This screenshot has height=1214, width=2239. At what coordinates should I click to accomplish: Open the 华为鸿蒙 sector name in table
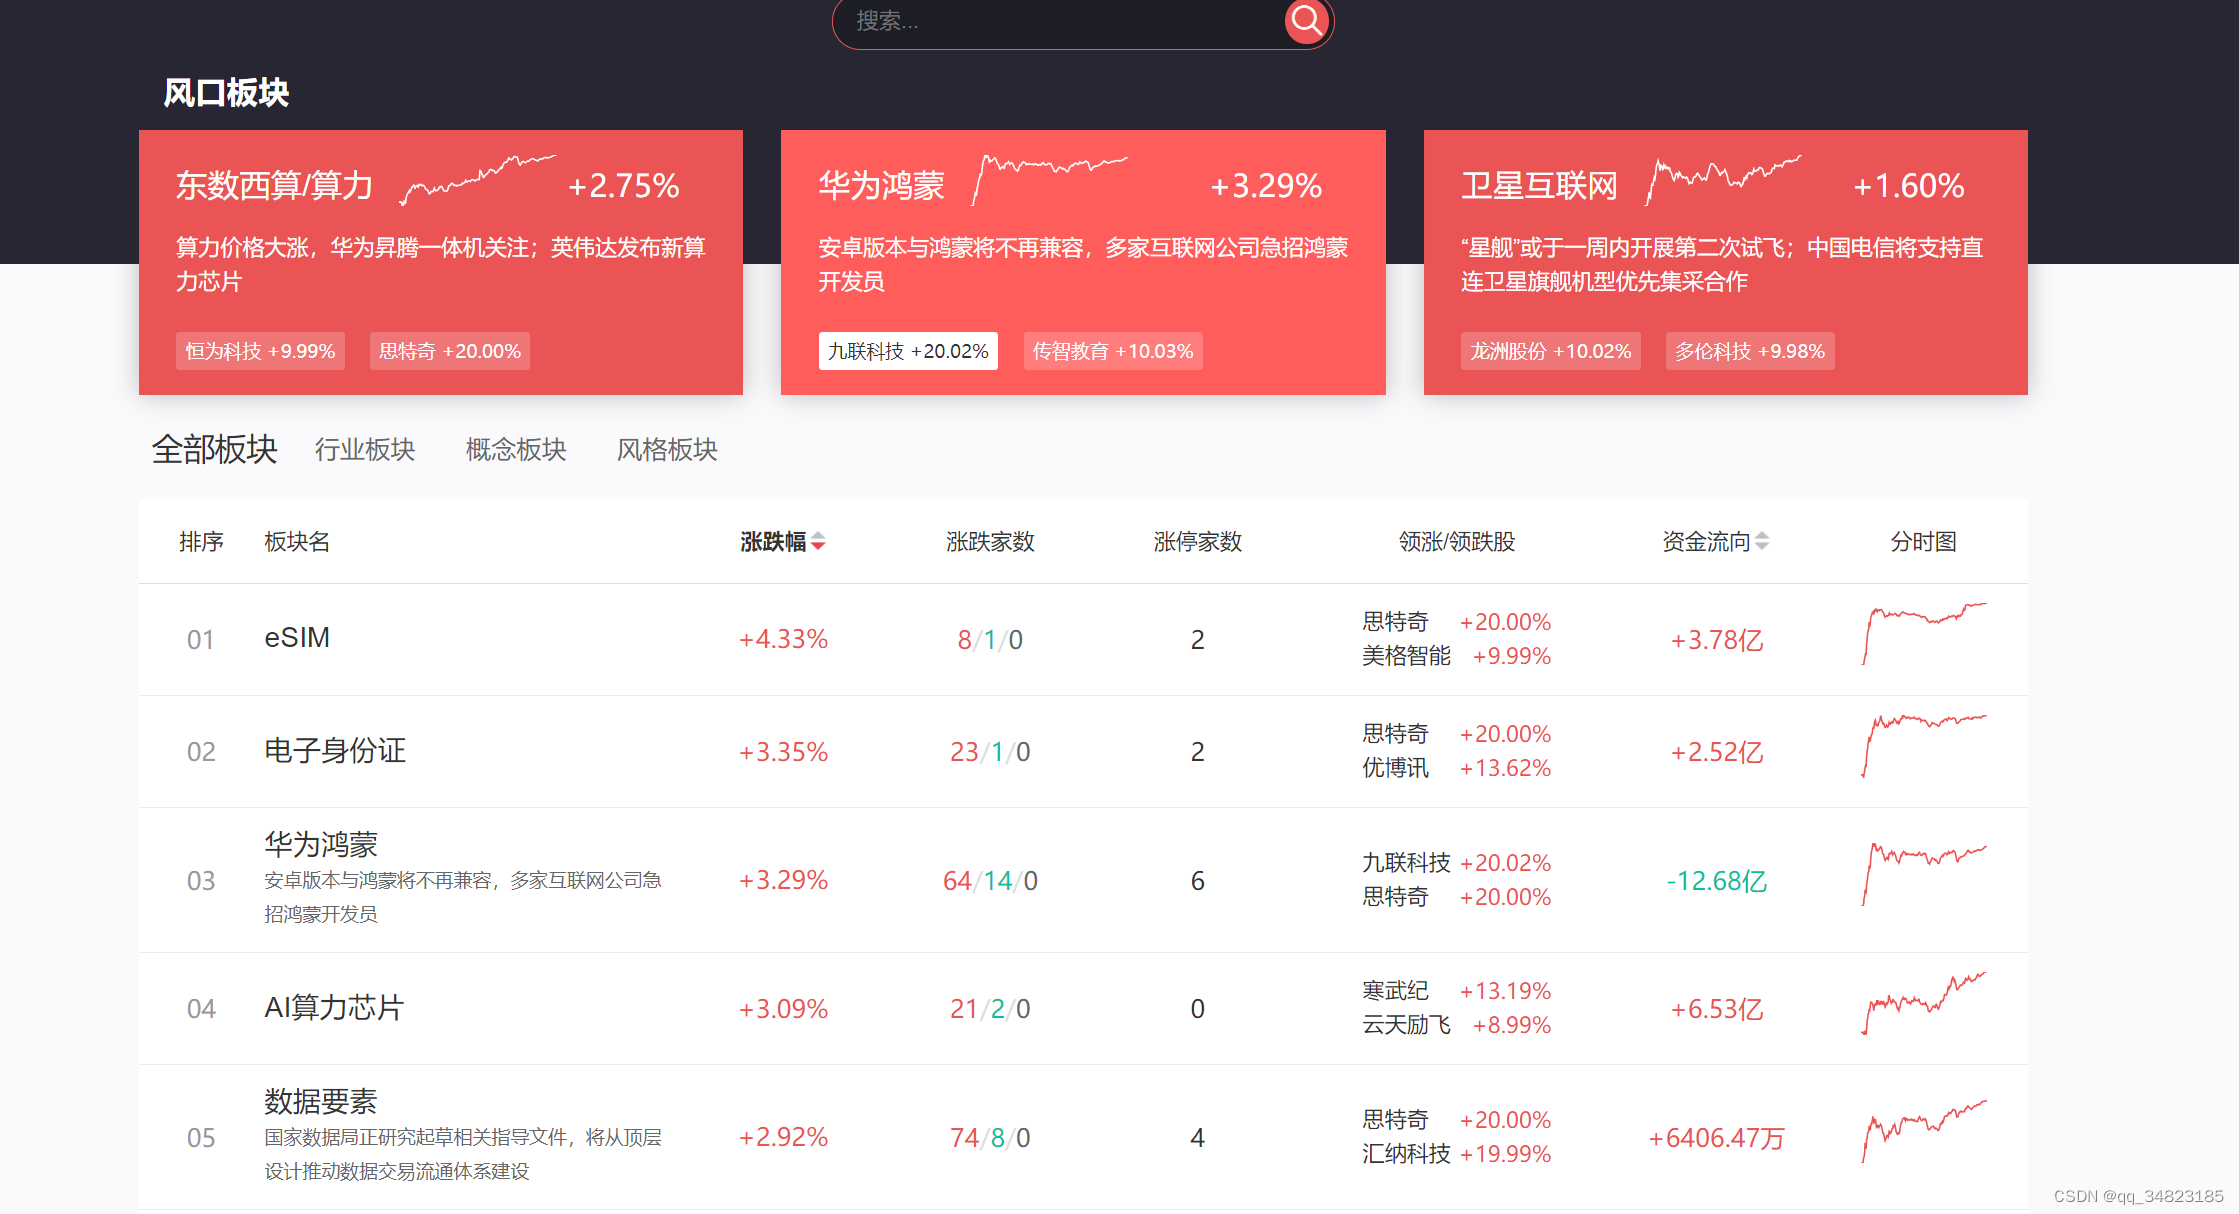pos(321,845)
